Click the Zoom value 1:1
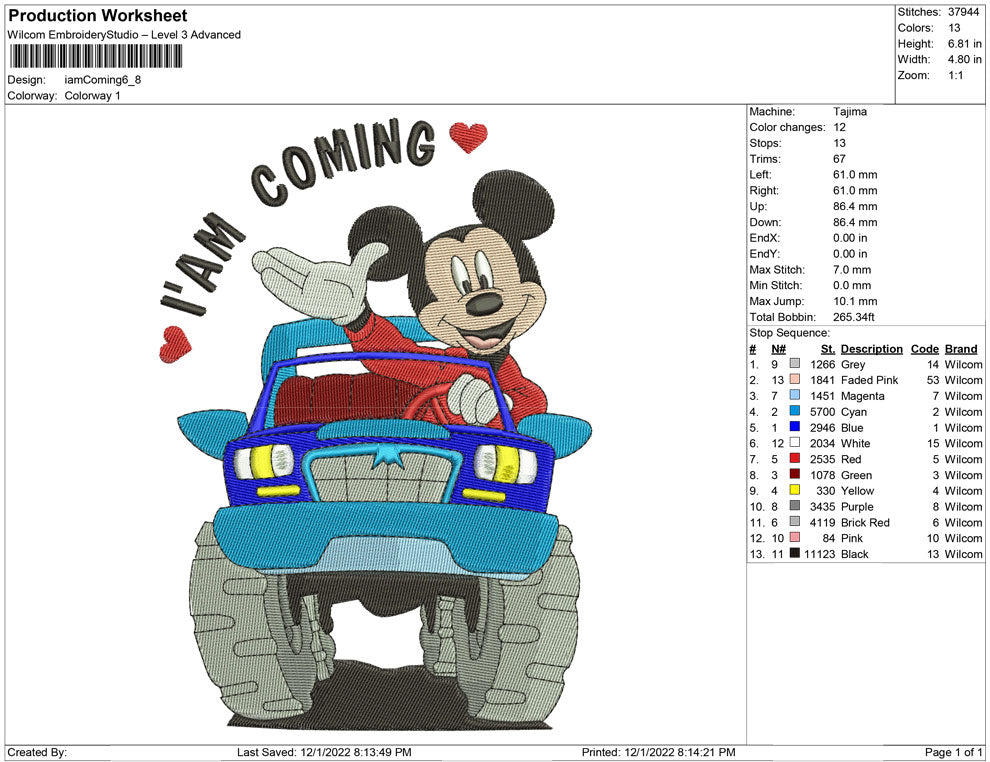 pyautogui.click(x=955, y=75)
